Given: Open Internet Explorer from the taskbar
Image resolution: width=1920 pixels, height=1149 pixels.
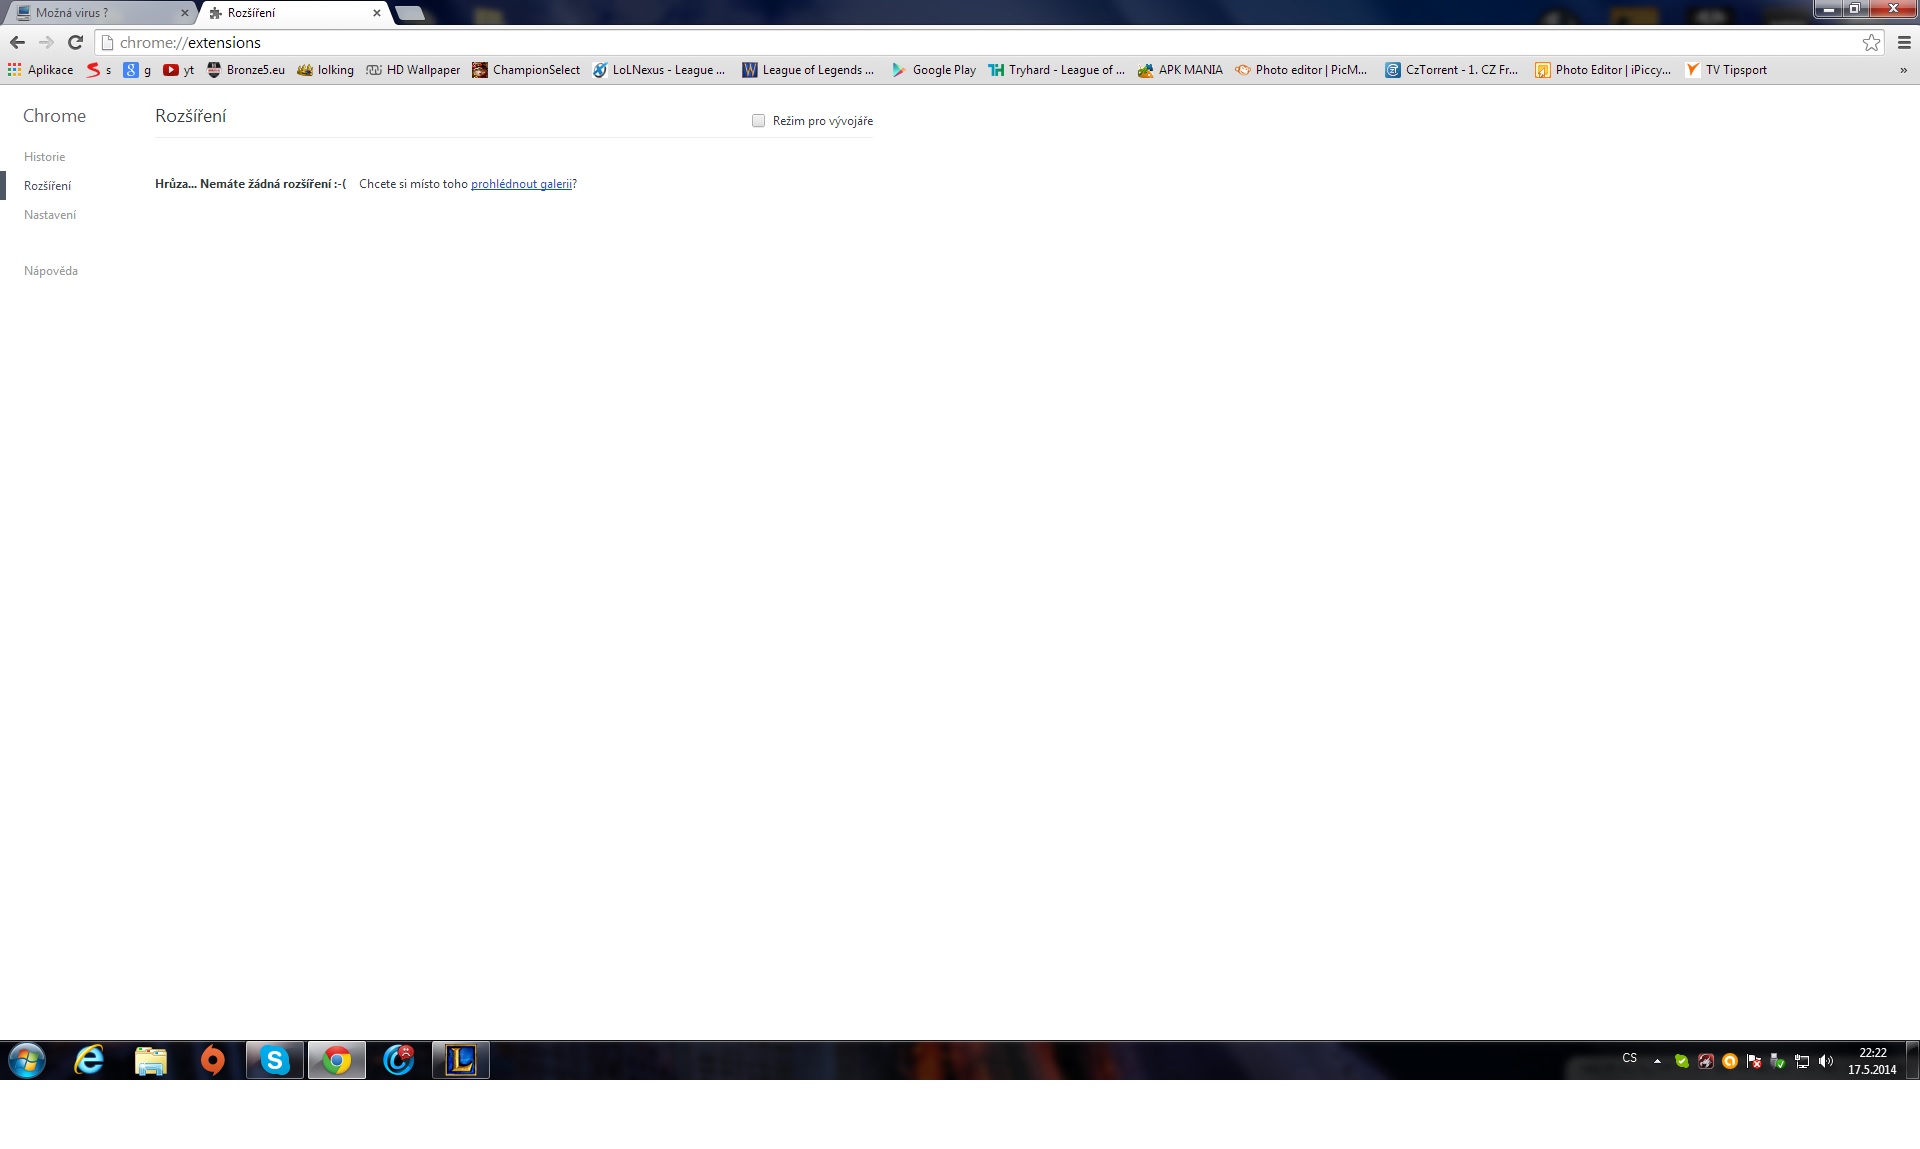Looking at the screenshot, I should click(89, 1060).
